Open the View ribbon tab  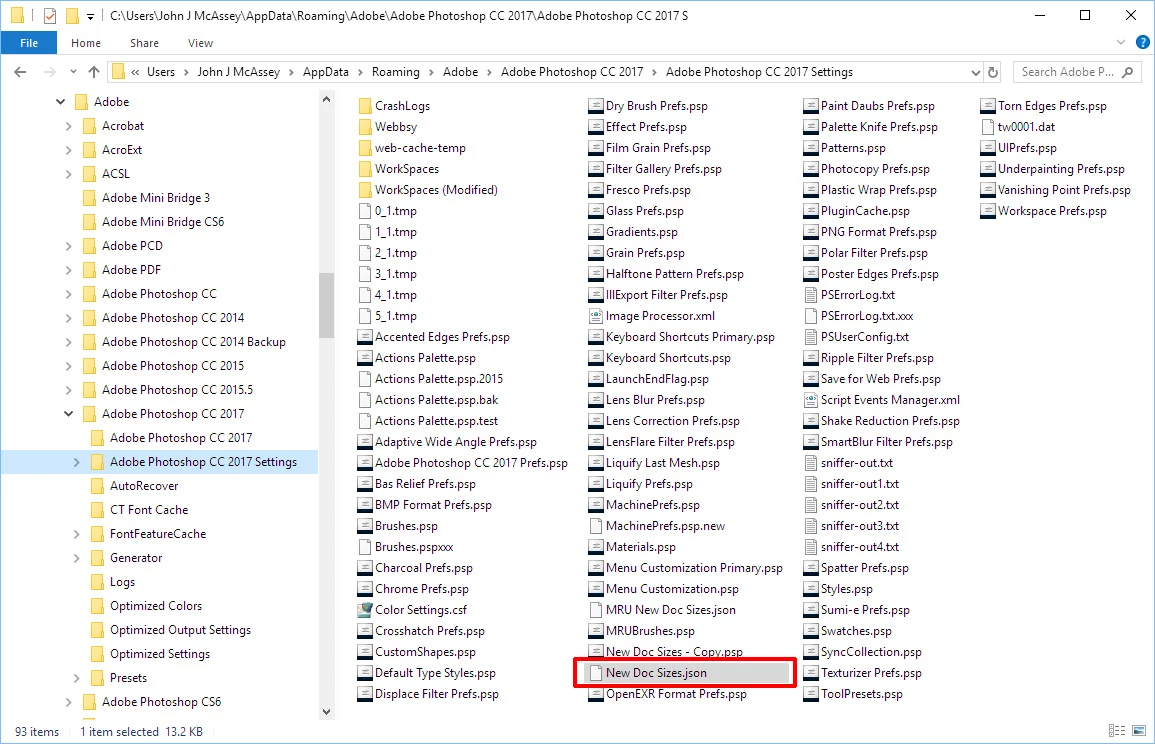(200, 43)
